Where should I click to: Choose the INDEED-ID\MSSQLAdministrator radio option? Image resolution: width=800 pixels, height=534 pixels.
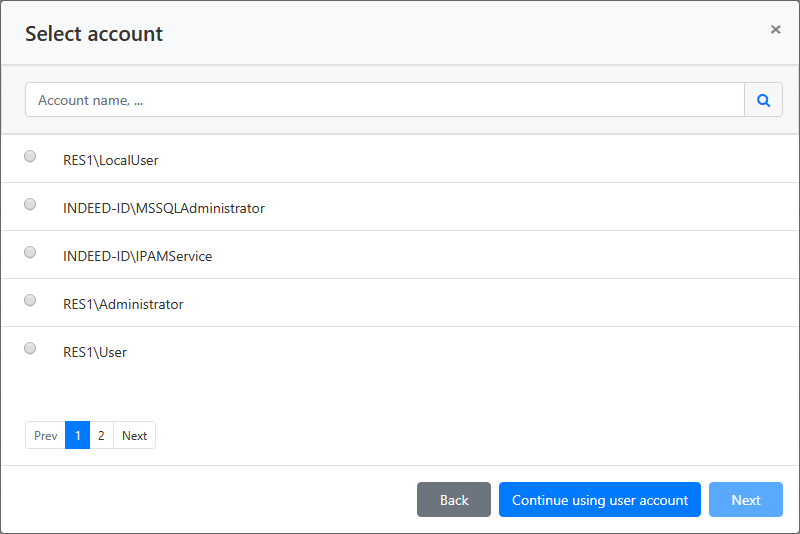(30, 204)
